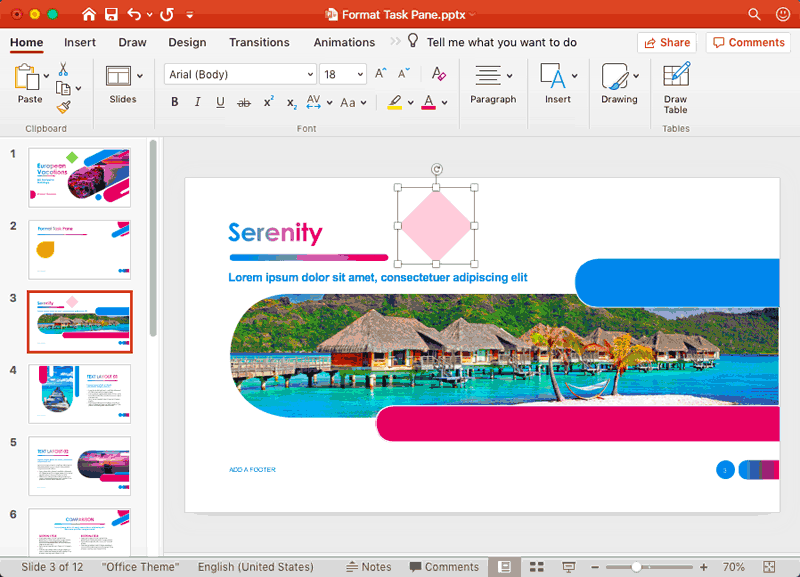800x577 pixels.
Task: Click the Fit Slide to Window icon
Action: [x=768, y=567]
